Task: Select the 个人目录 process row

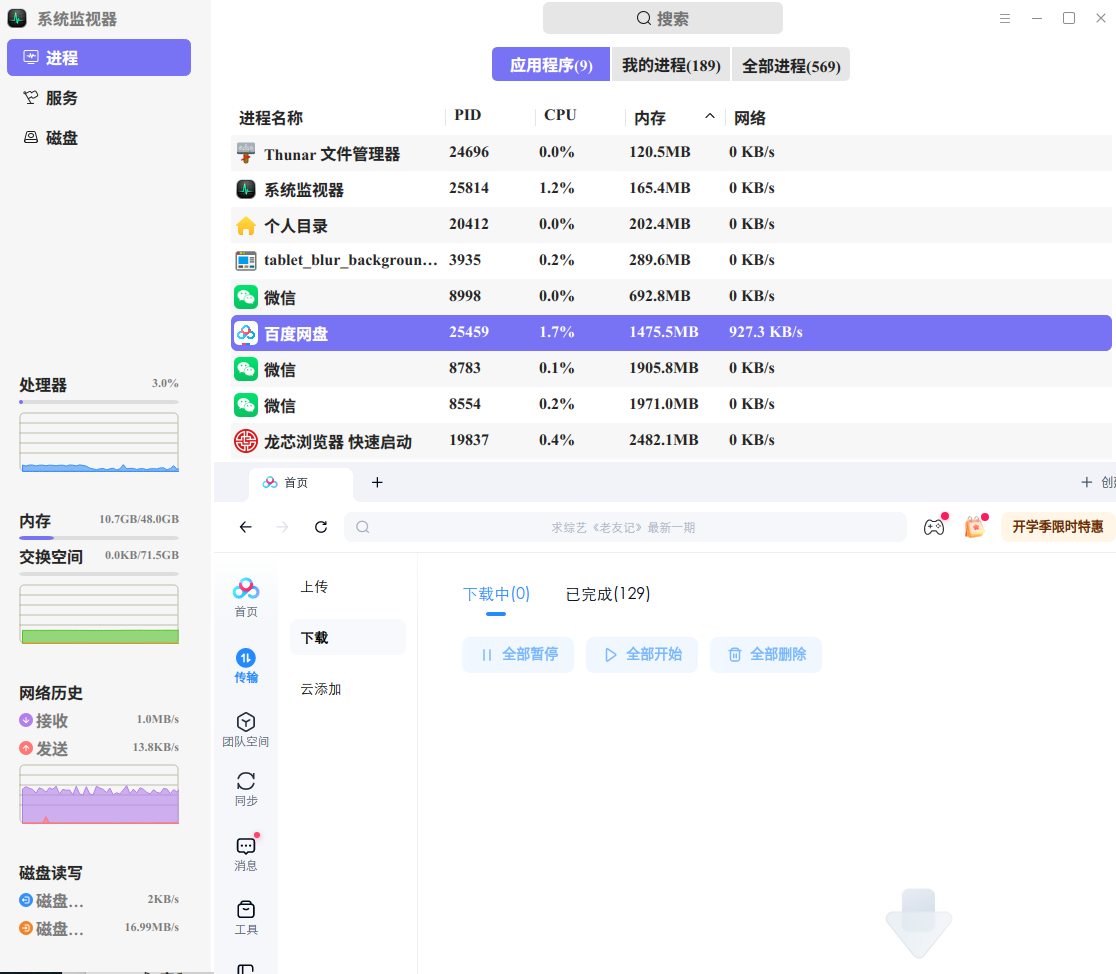Action: click(671, 225)
